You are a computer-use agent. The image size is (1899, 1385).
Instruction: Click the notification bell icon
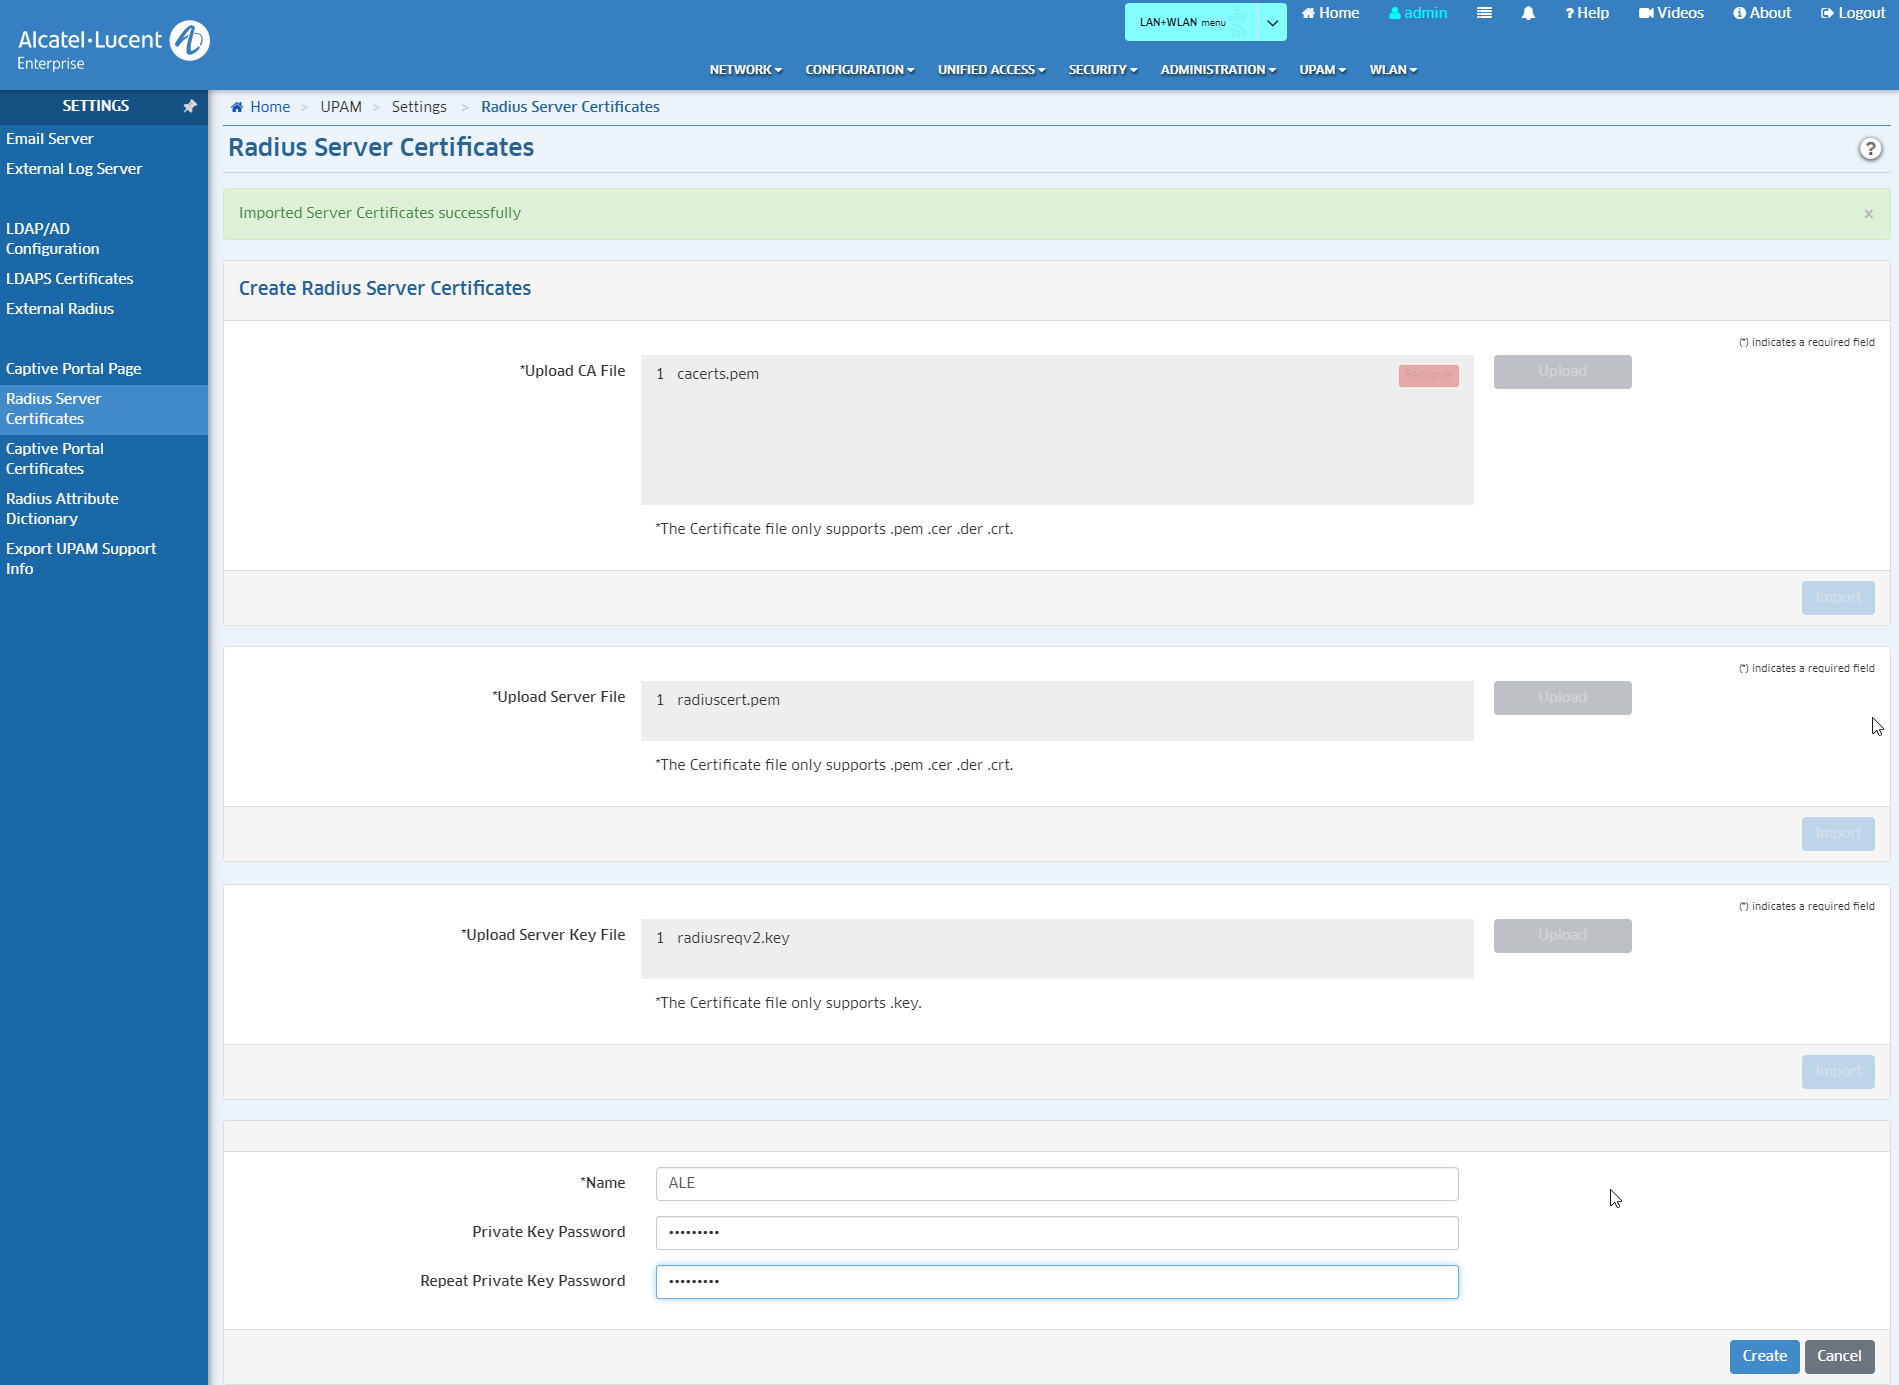click(1528, 13)
